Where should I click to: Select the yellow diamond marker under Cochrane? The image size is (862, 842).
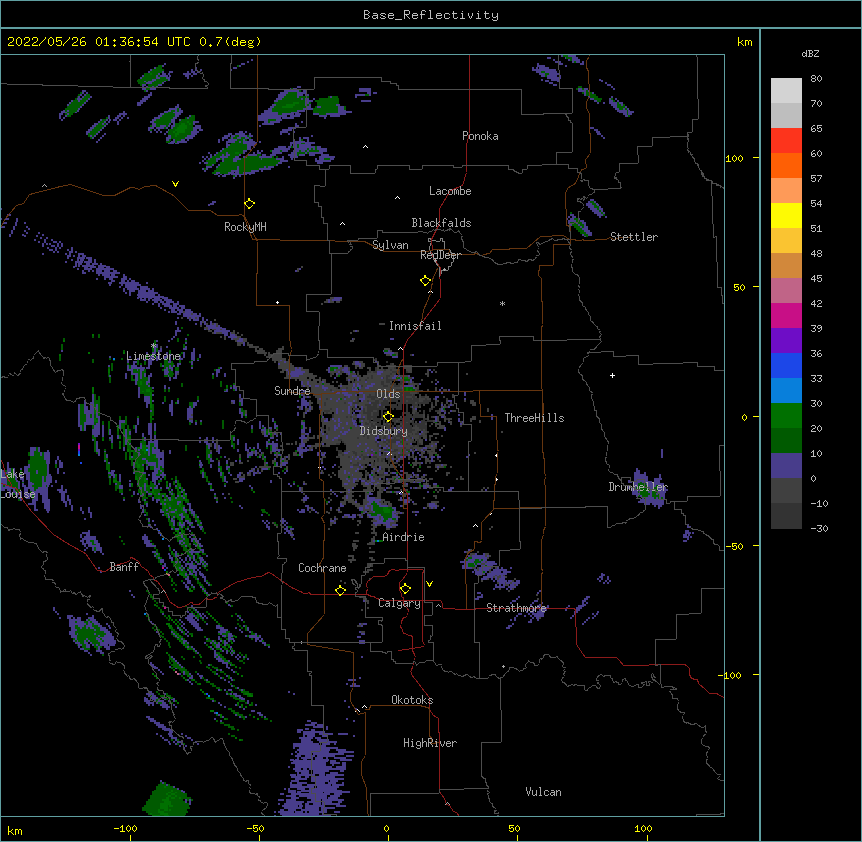[340, 590]
